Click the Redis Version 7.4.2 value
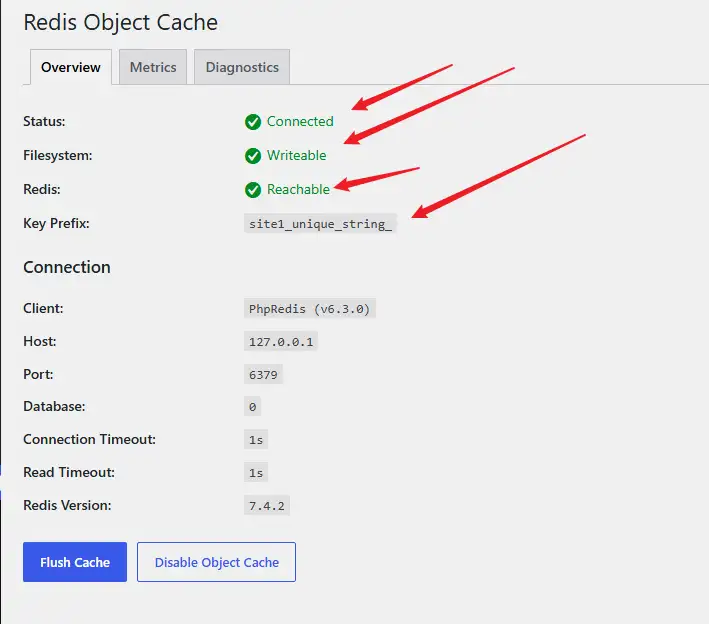 tap(267, 506)
